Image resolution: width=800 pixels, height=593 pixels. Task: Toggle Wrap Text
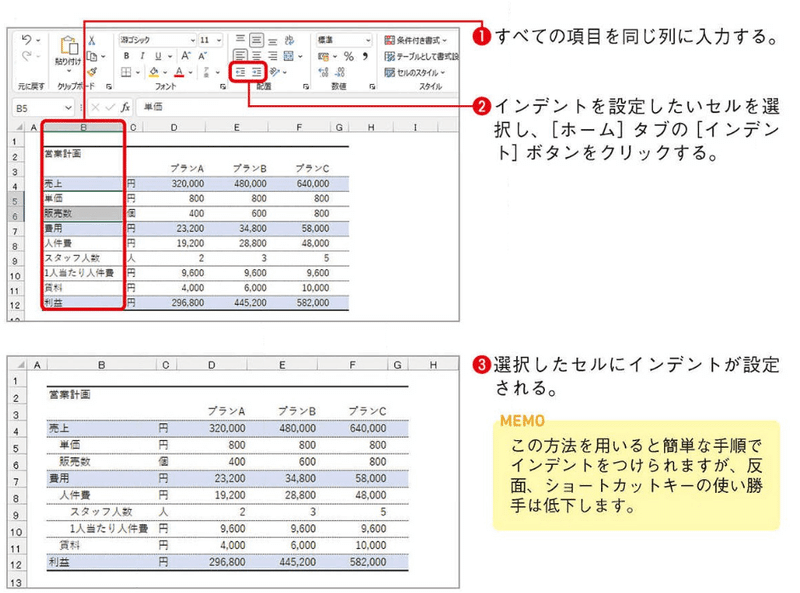tap(289, 40)
